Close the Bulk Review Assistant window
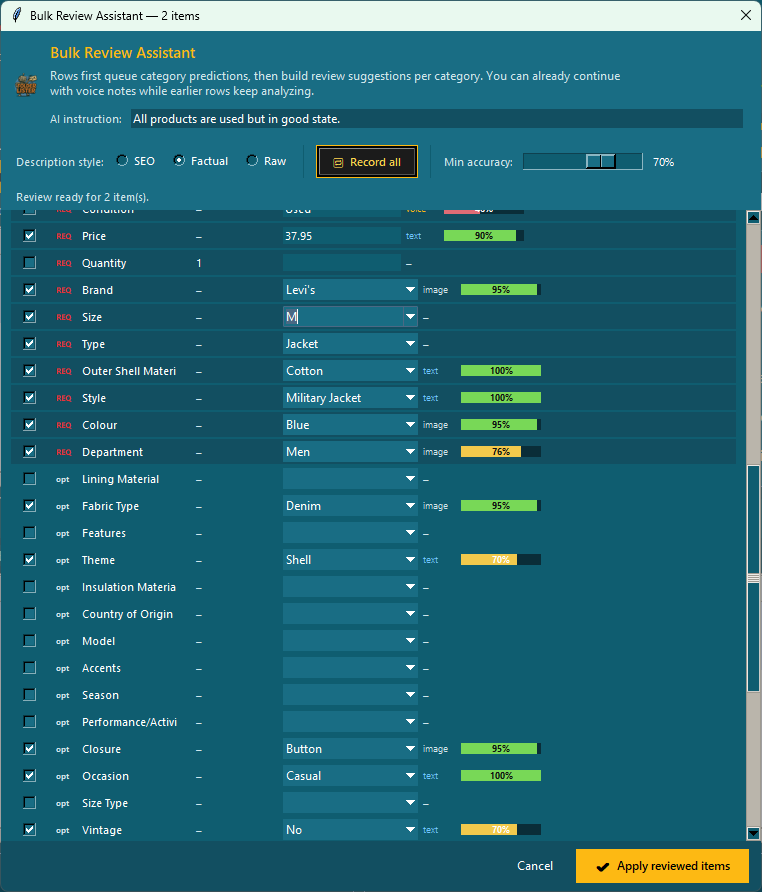The width and height of the screenshot is (762, 892). tap(744, 15)
